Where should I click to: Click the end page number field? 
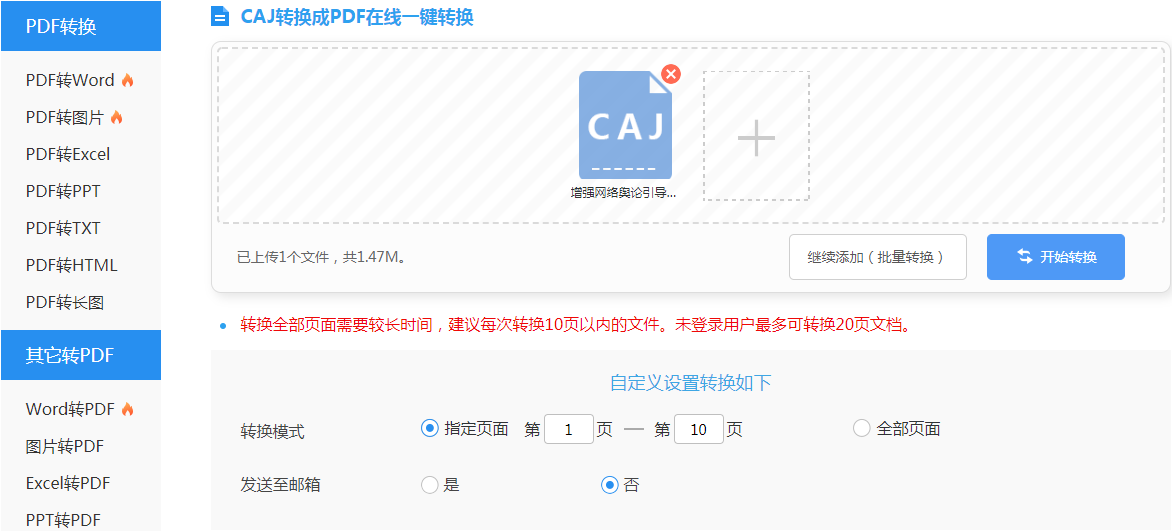tap(699, 429)
